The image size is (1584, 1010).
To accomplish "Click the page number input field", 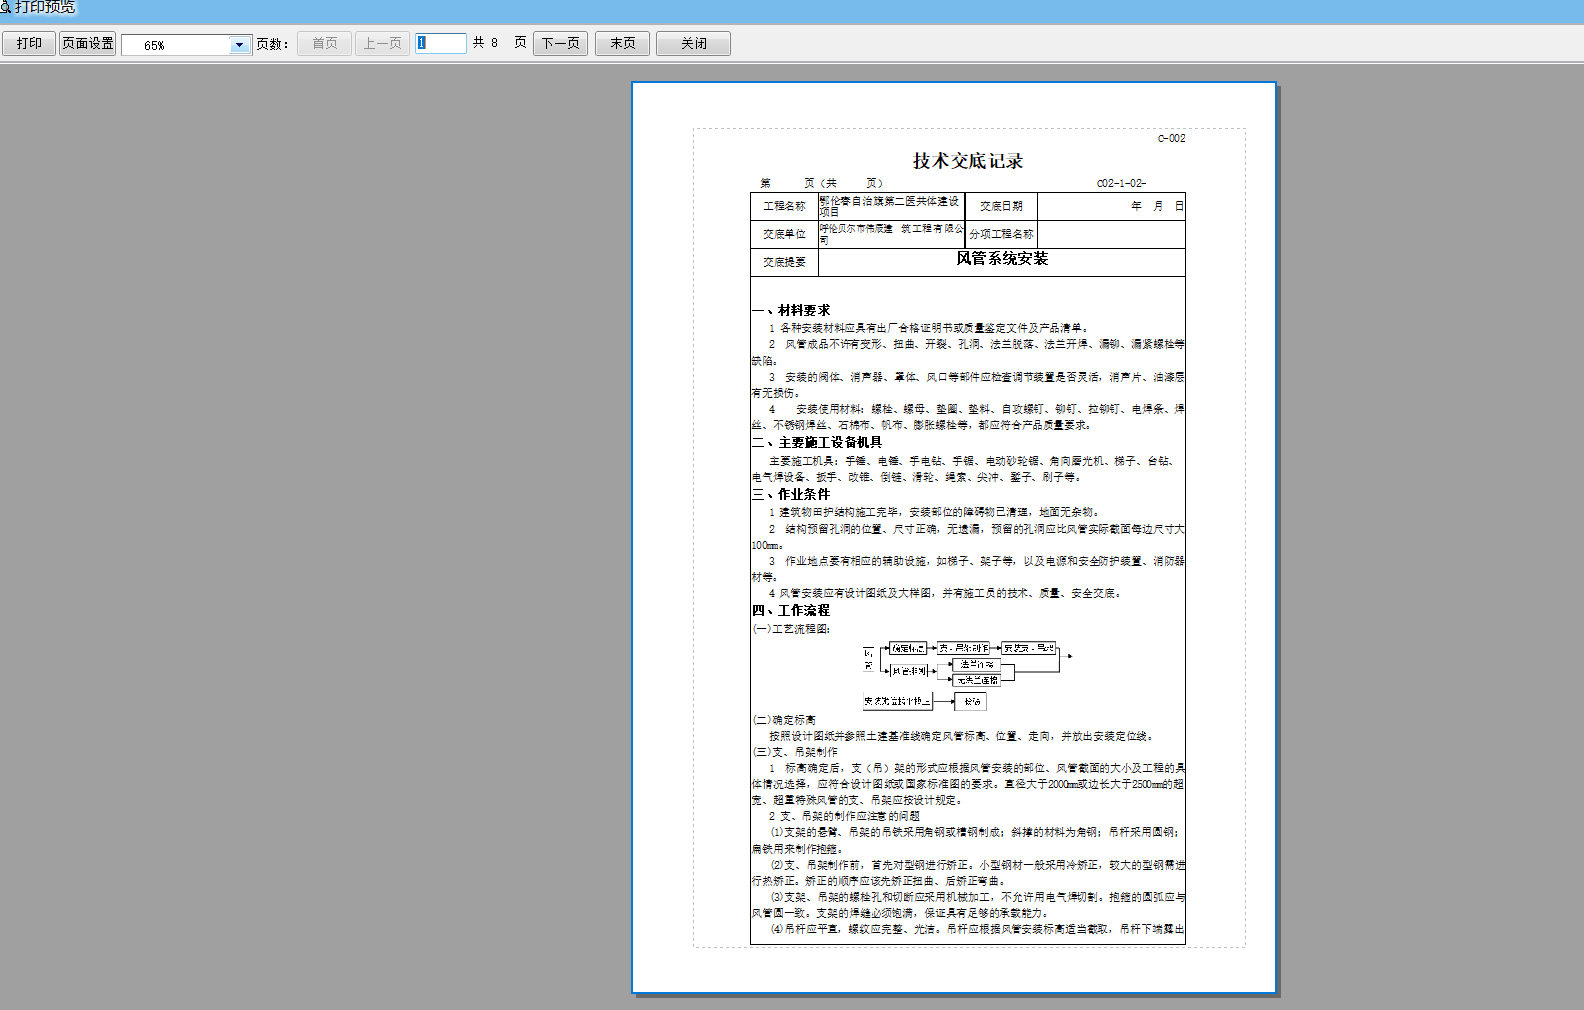I will [441, 43].
